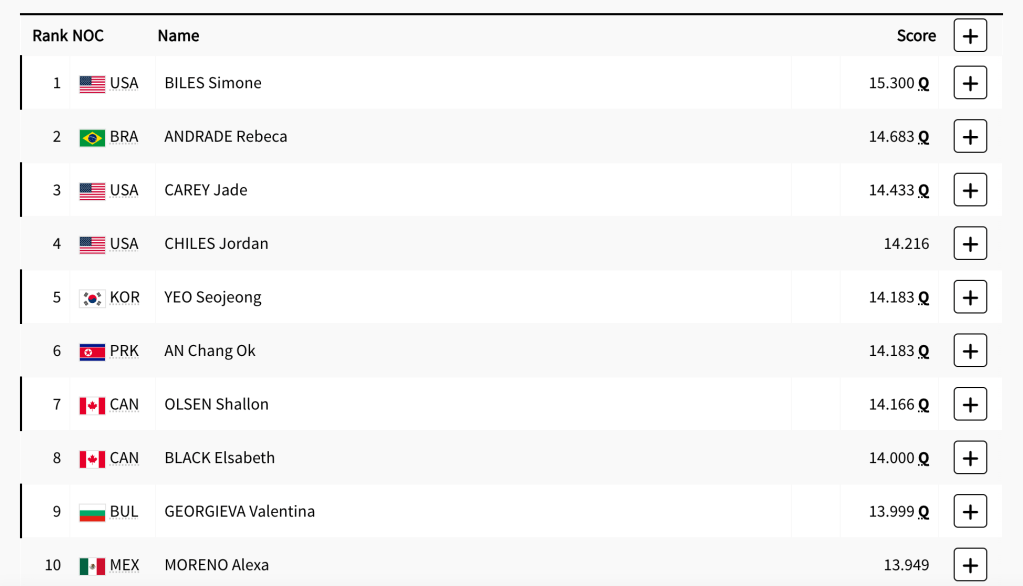Expand BILES Simone score details
Image resolution: width=1023 pixels, height=586 pixels.
[970, 83]
